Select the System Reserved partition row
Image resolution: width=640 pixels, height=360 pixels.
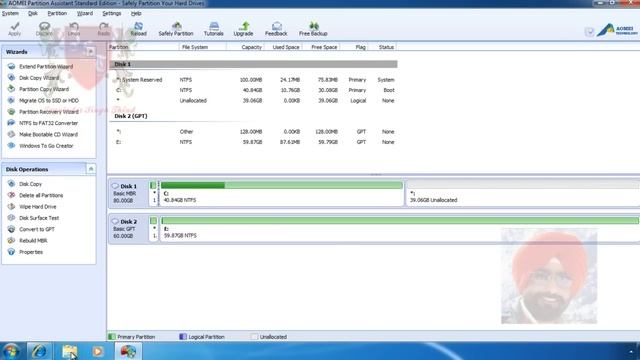[253, 80]
